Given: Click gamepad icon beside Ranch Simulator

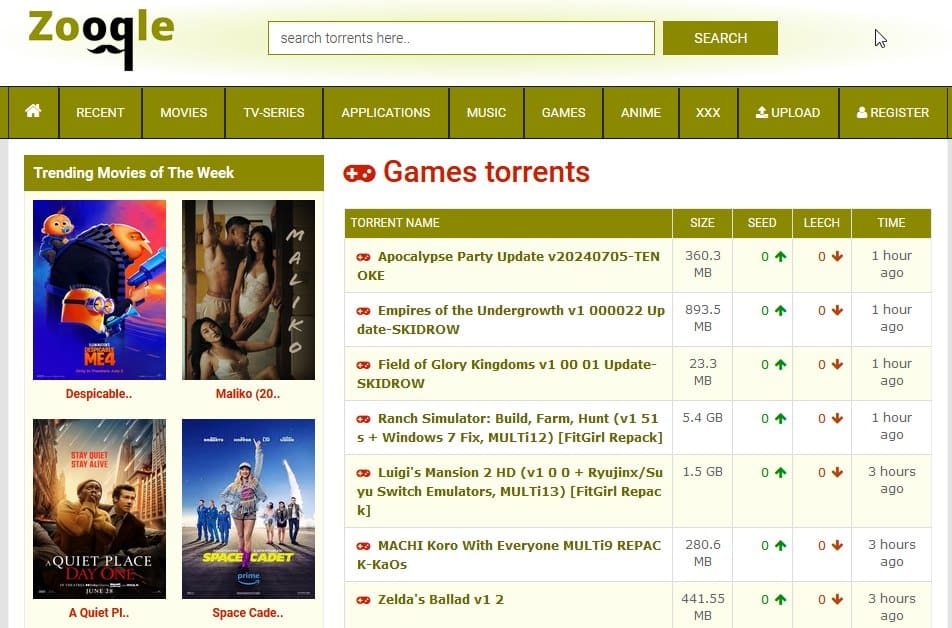Looking at the screenshot, I should (x=363, y=419).
